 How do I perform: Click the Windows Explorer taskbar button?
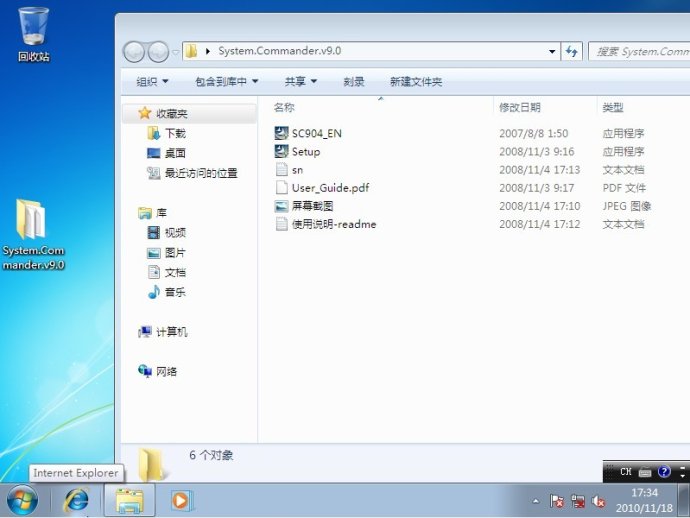coord(129,500)
